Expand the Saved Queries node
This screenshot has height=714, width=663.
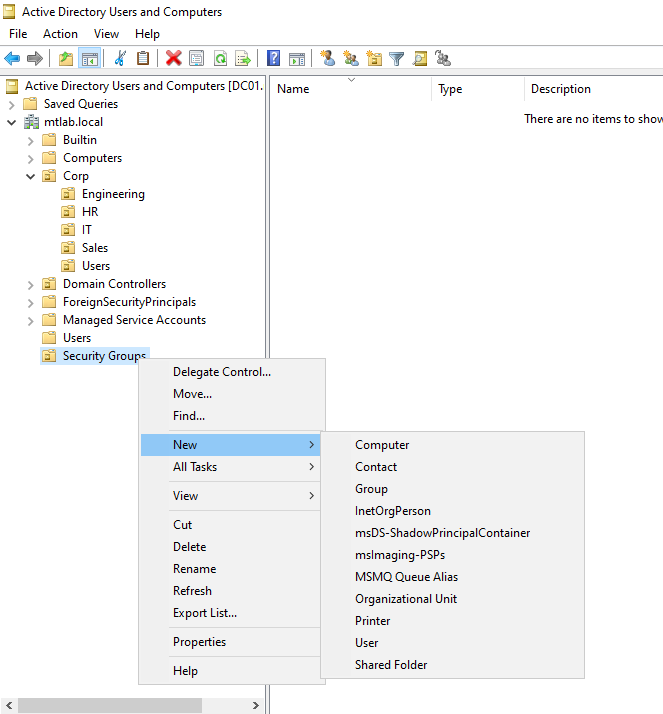pos(12,105)
